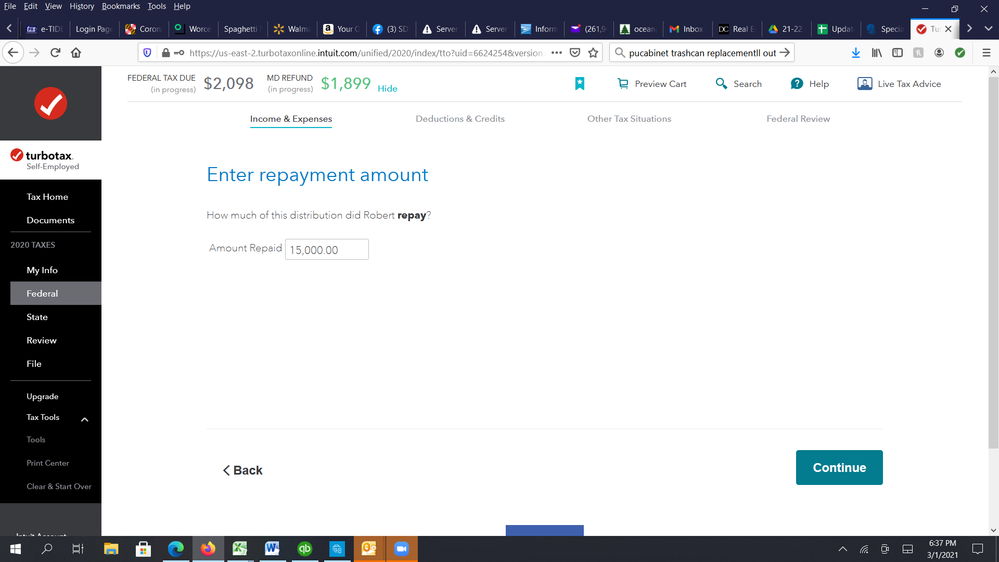
Task: Go back in browser history
Action: pyautogui.click(x=13, y=53)
